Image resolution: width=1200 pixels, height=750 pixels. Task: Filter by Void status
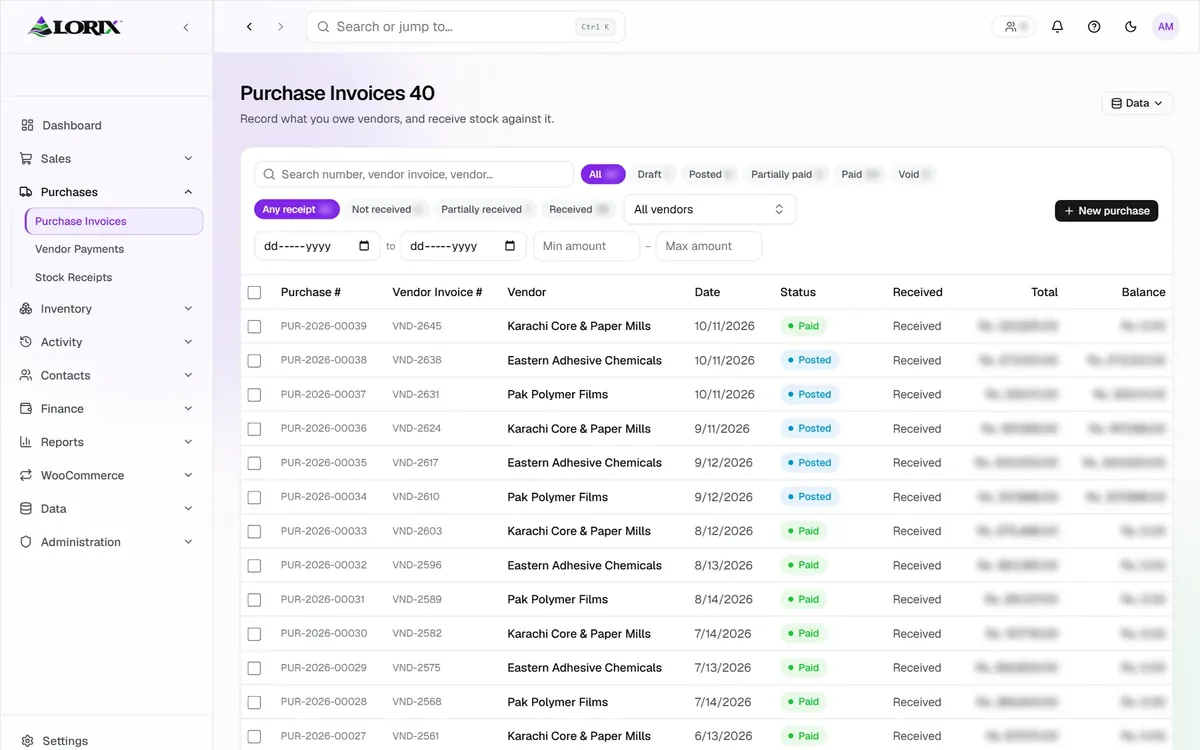[914, 174]
